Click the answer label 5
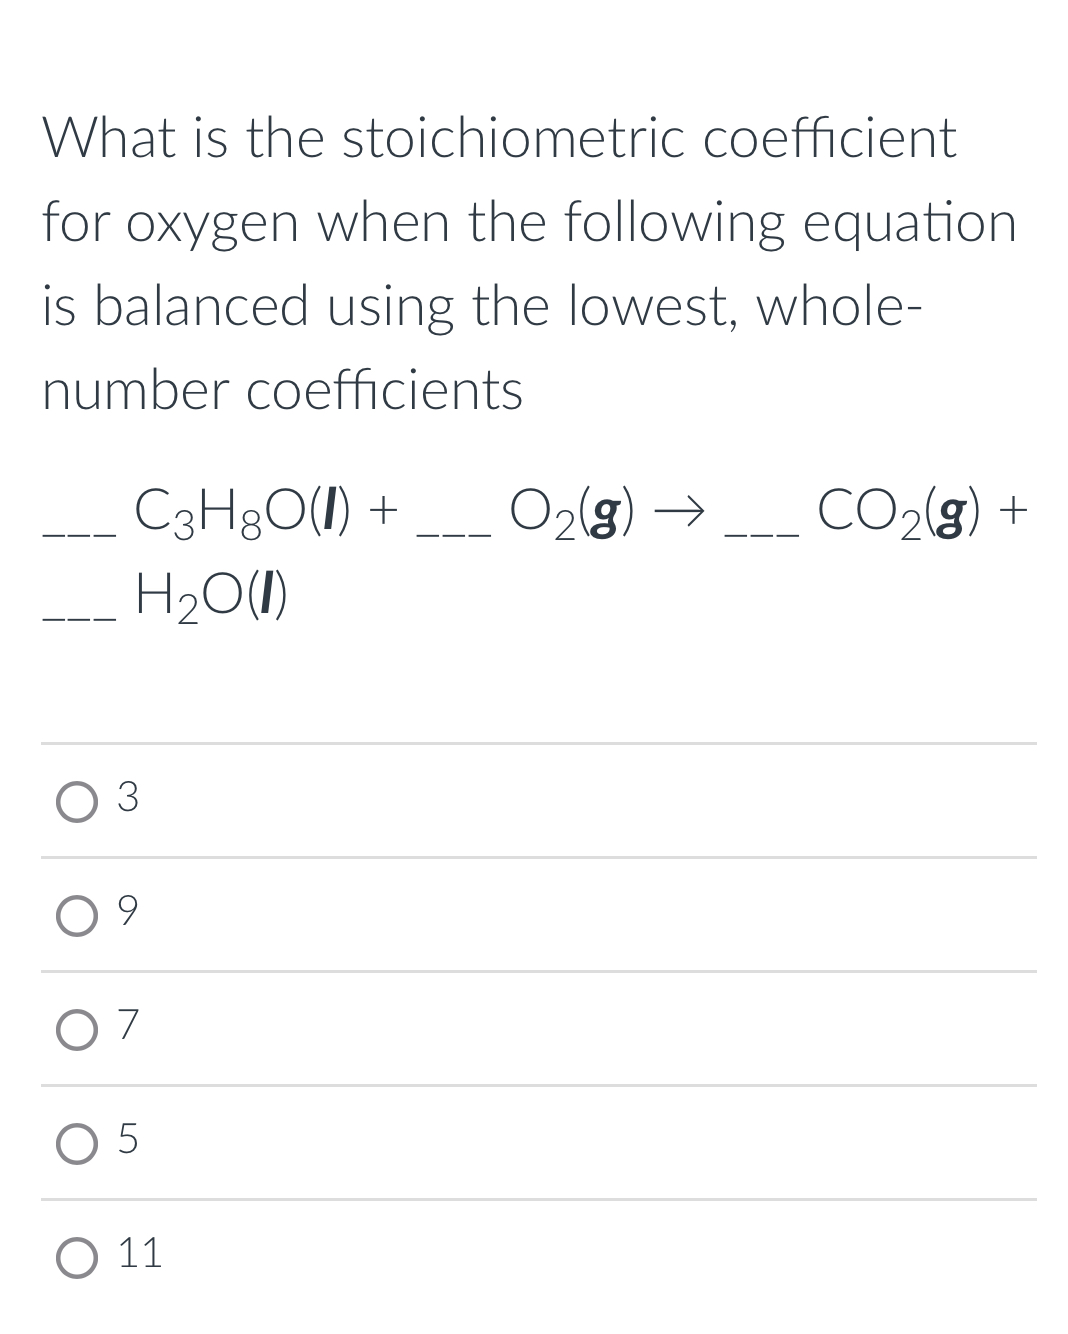The image size is (1068, 1334). pyautogui.click(x=126, y=1140)
